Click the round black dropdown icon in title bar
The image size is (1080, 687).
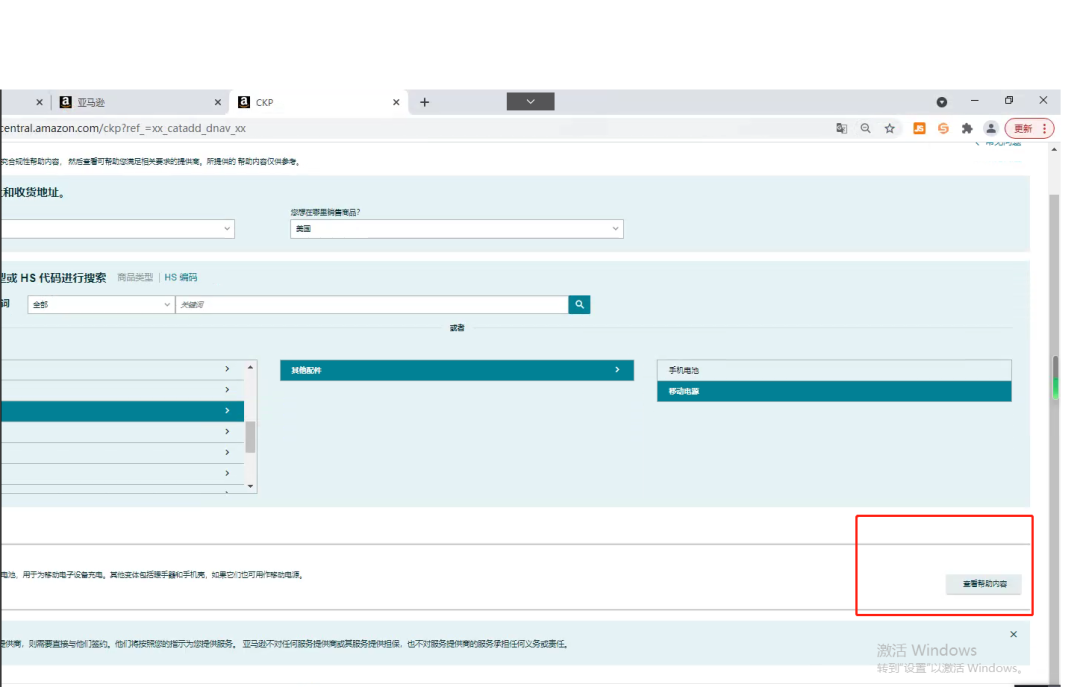[x=942, y=102]
